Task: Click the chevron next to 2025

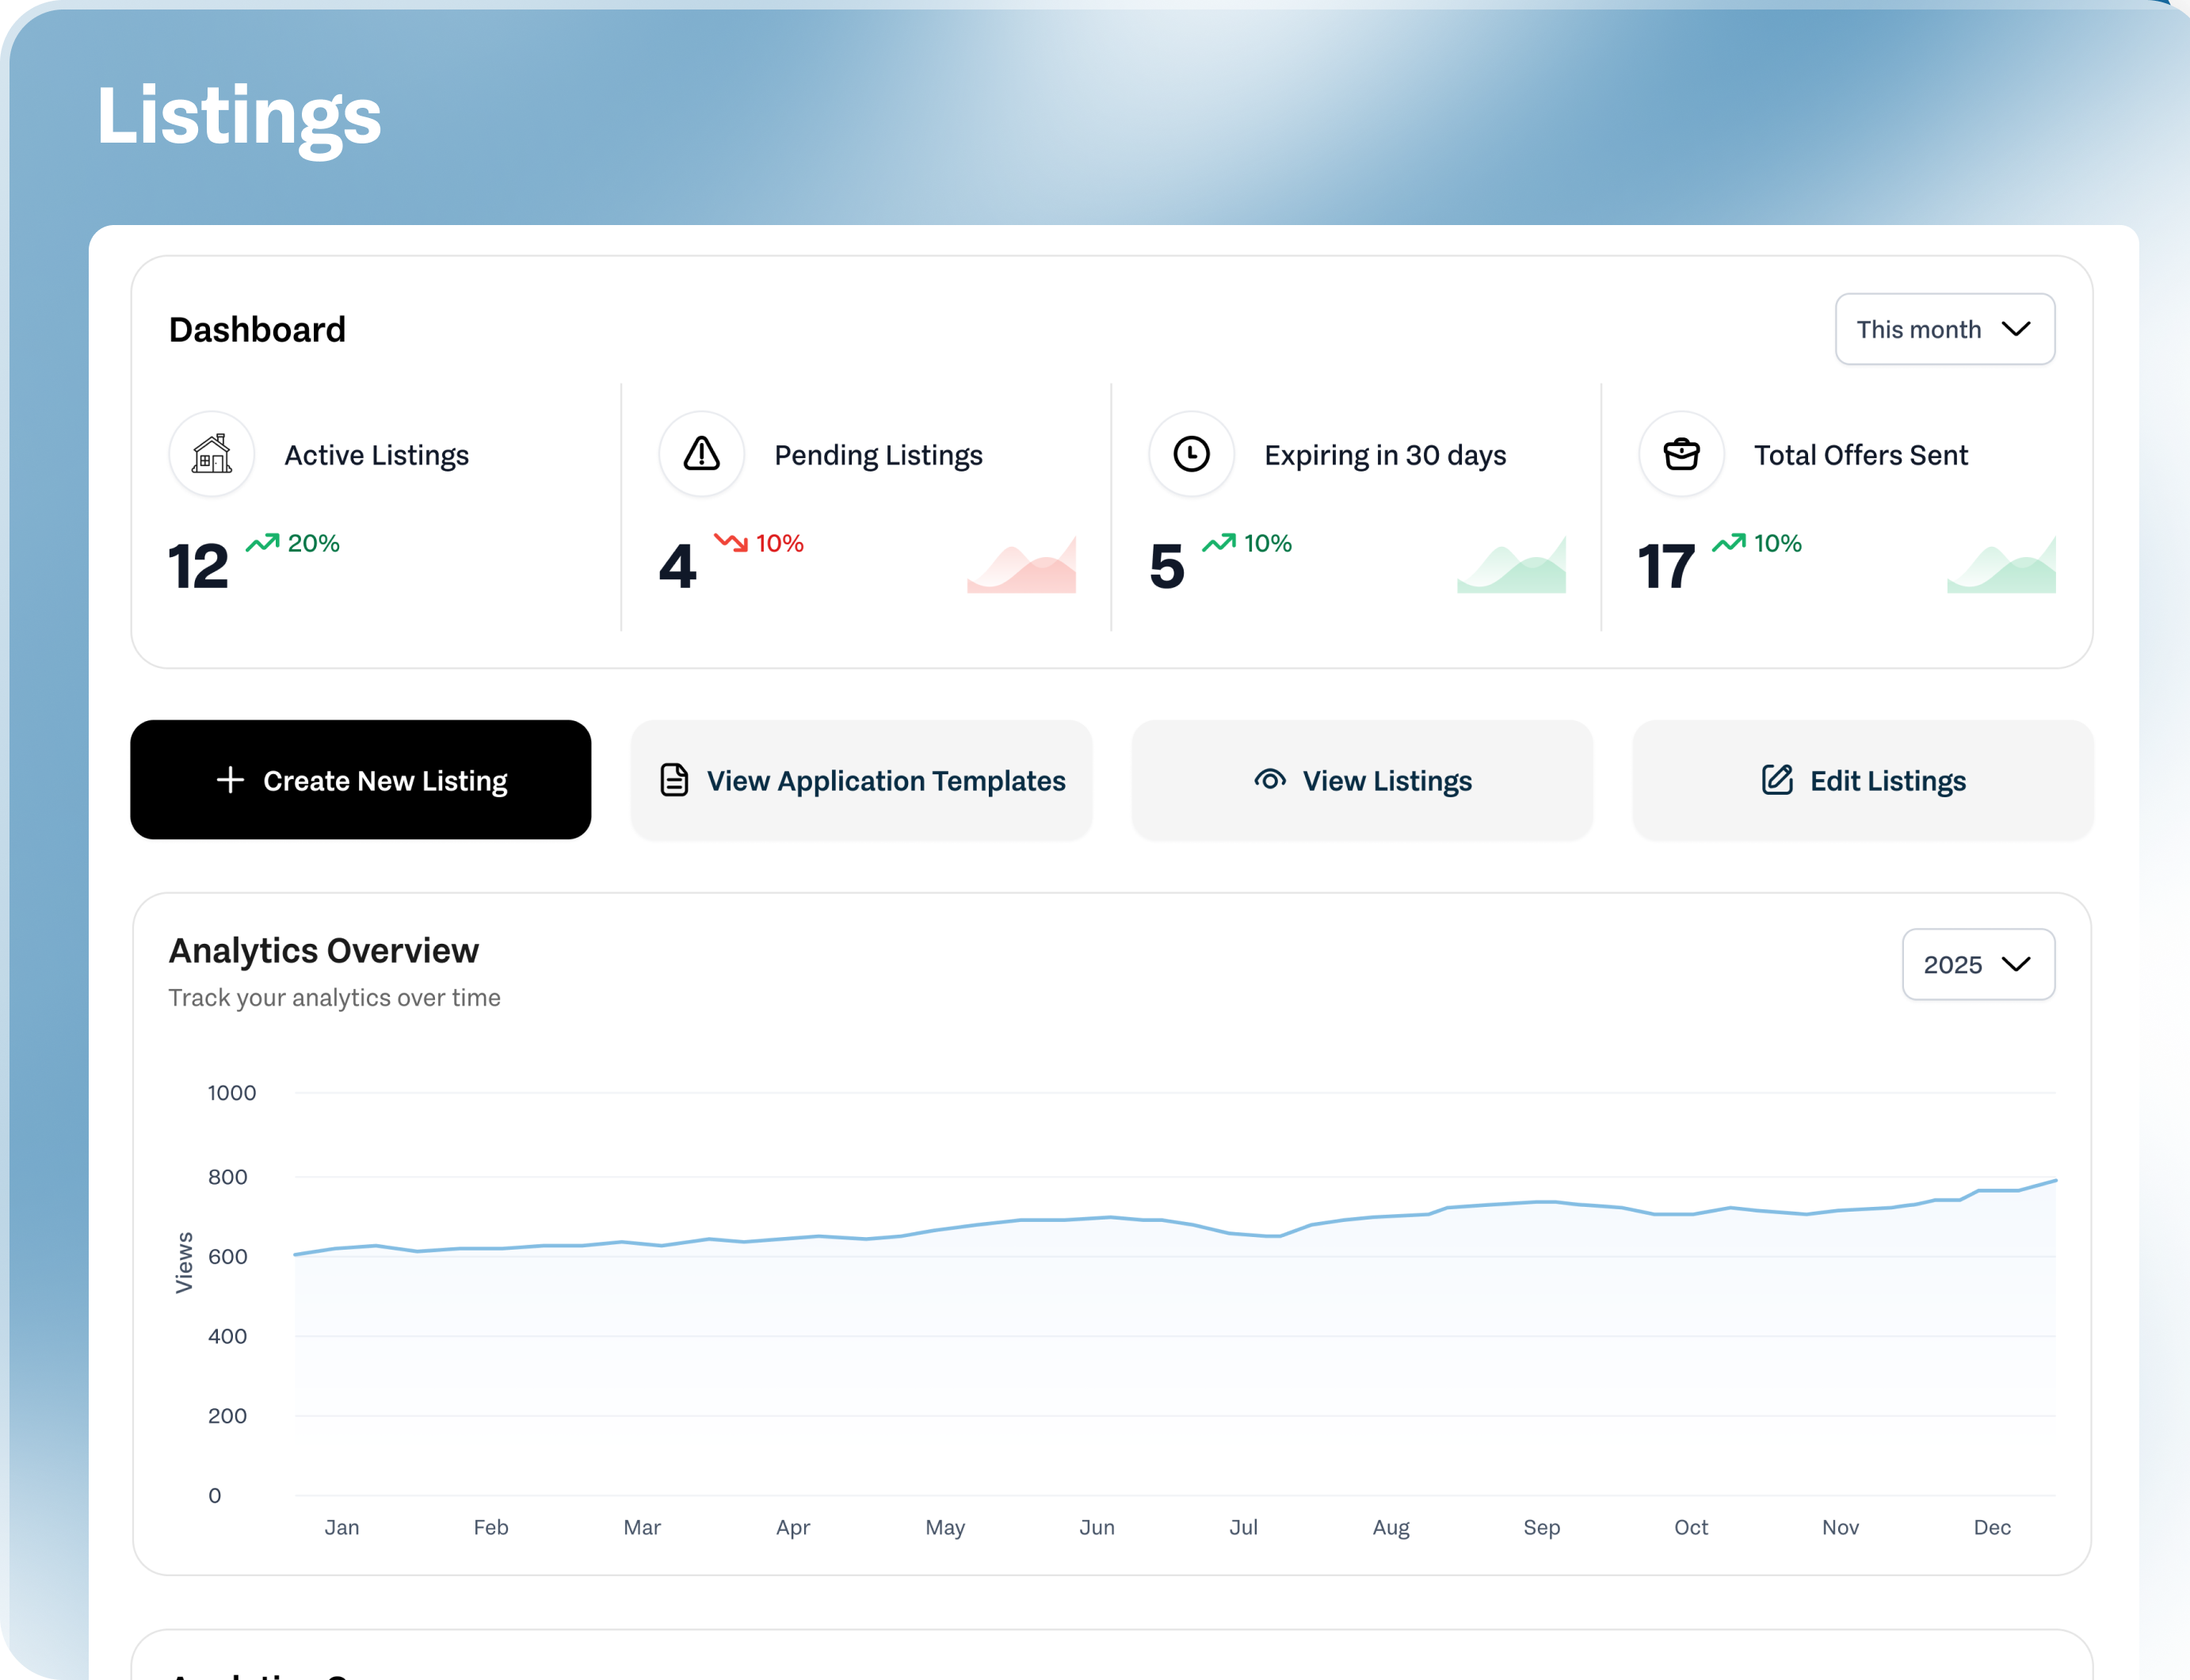Action: [x=2016, y=964]
